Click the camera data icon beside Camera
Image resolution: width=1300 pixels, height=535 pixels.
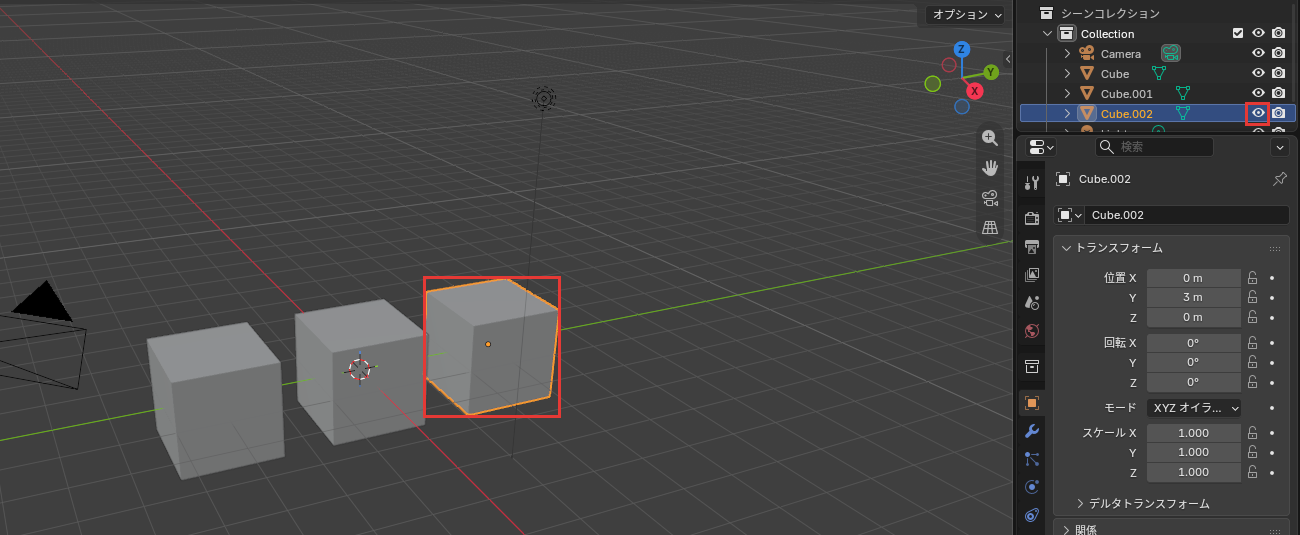coord(1171,53)
